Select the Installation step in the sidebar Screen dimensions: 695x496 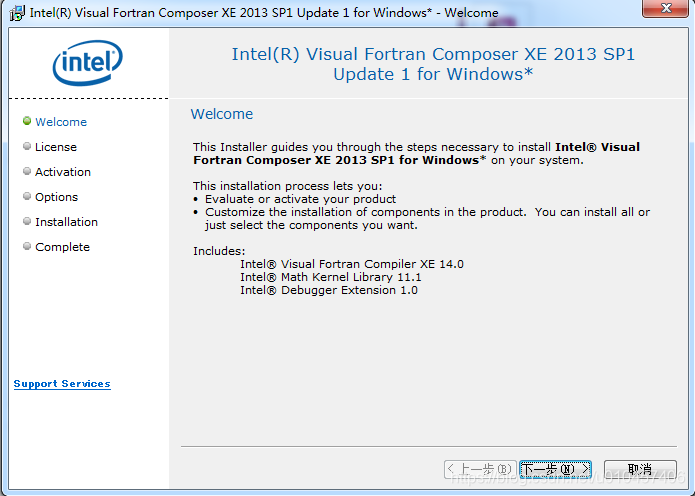point(66,222)
